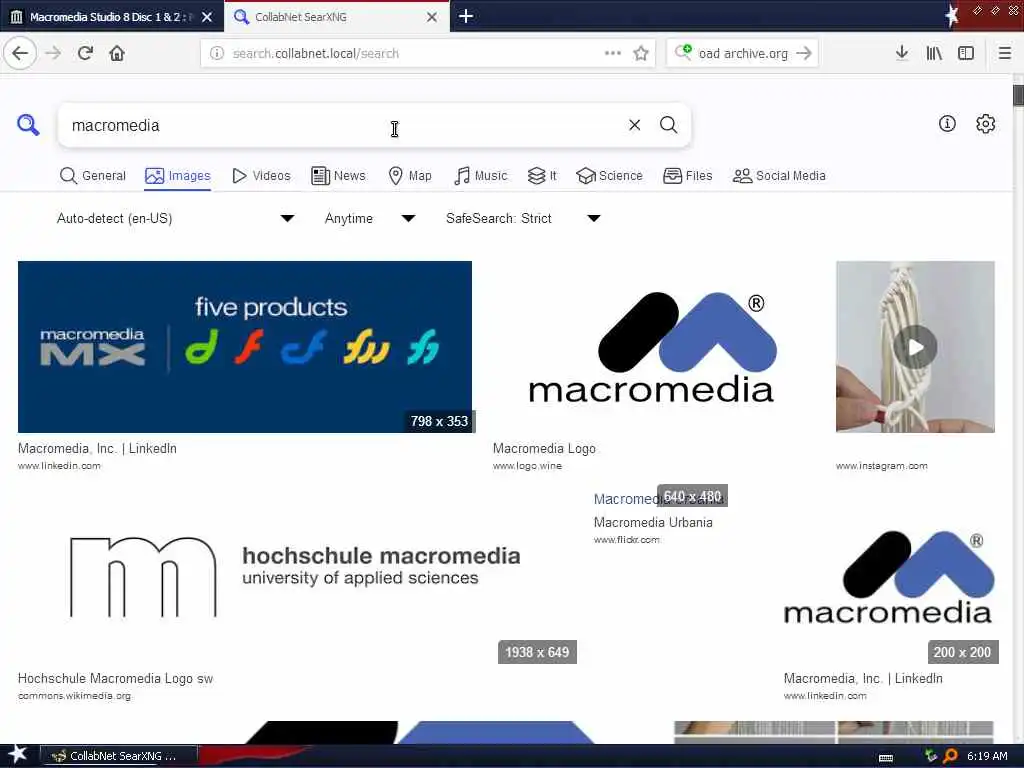
Task: Click inside the macromedia search field
Action: (x=340, y=125)
